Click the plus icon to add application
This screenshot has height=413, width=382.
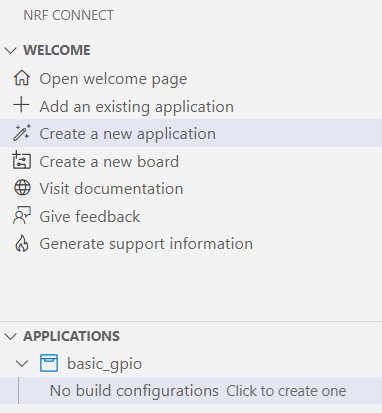22,105
